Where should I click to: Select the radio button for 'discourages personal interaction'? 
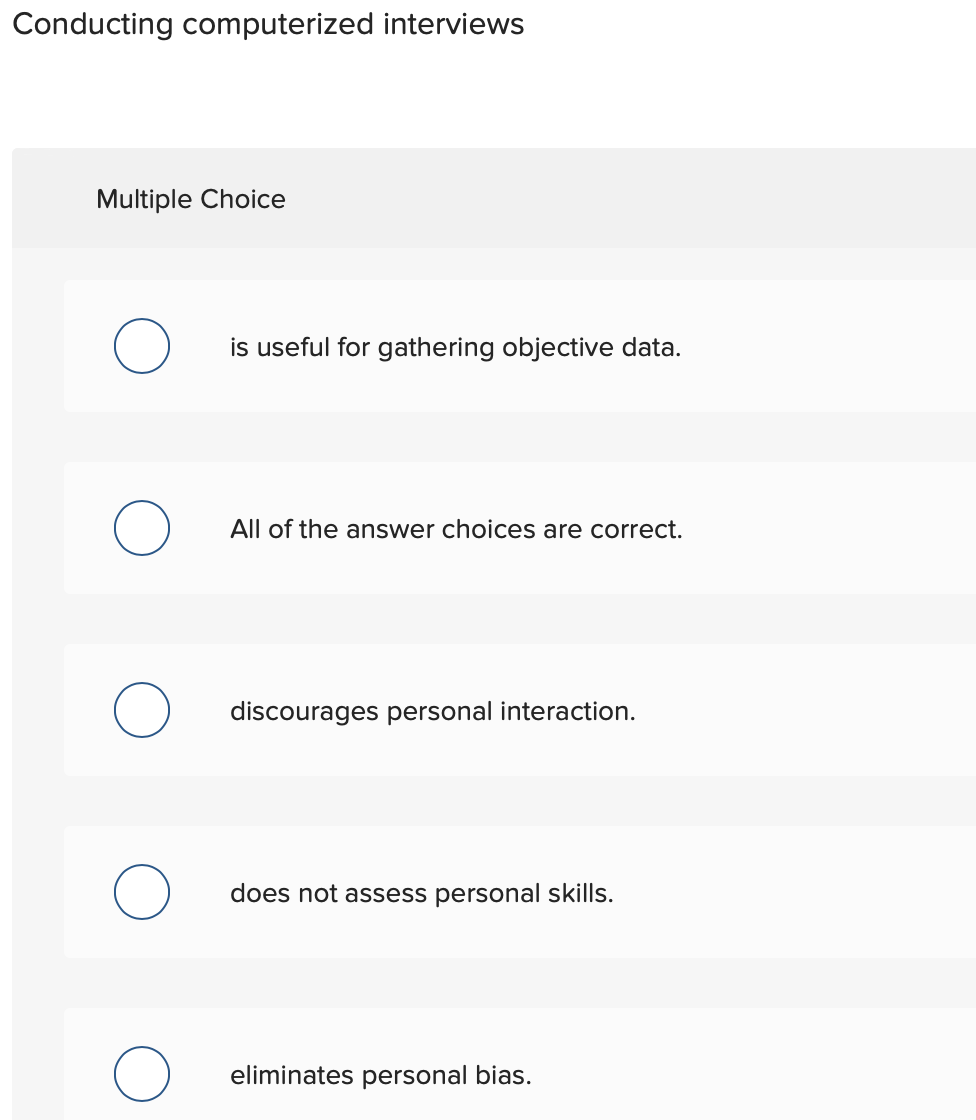coord(141,710)
